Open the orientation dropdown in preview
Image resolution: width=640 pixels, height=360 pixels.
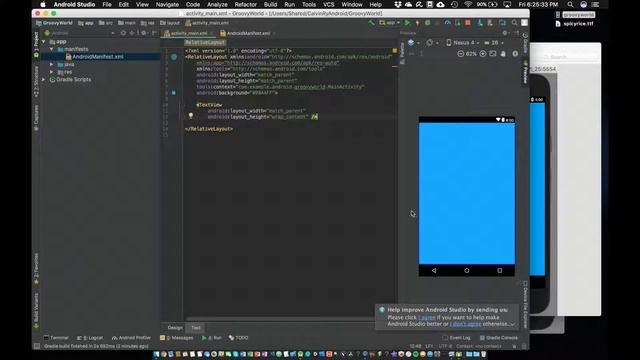pos(432,42)
